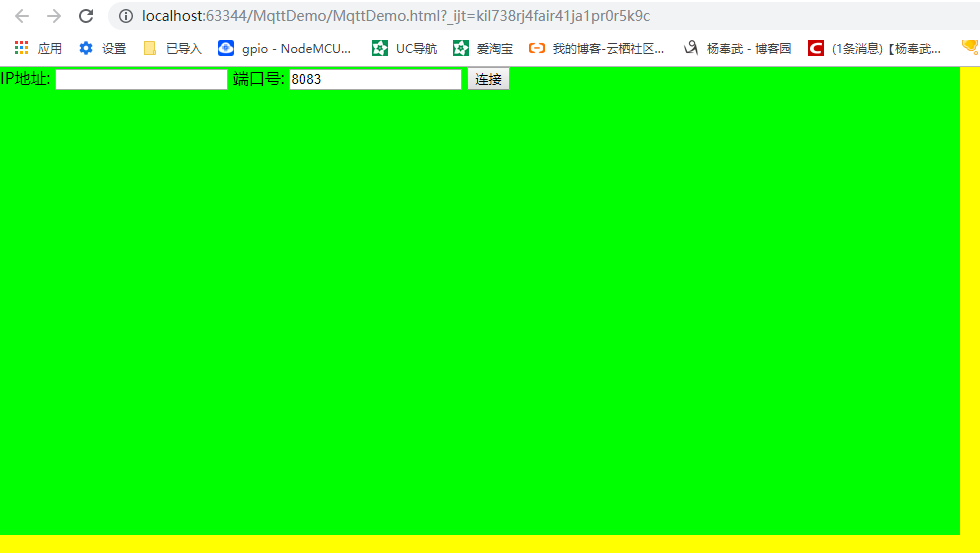Screen dimensions: 980x553
Task: Open the UC导航 bookmark
Action: (x=404, y=48)
